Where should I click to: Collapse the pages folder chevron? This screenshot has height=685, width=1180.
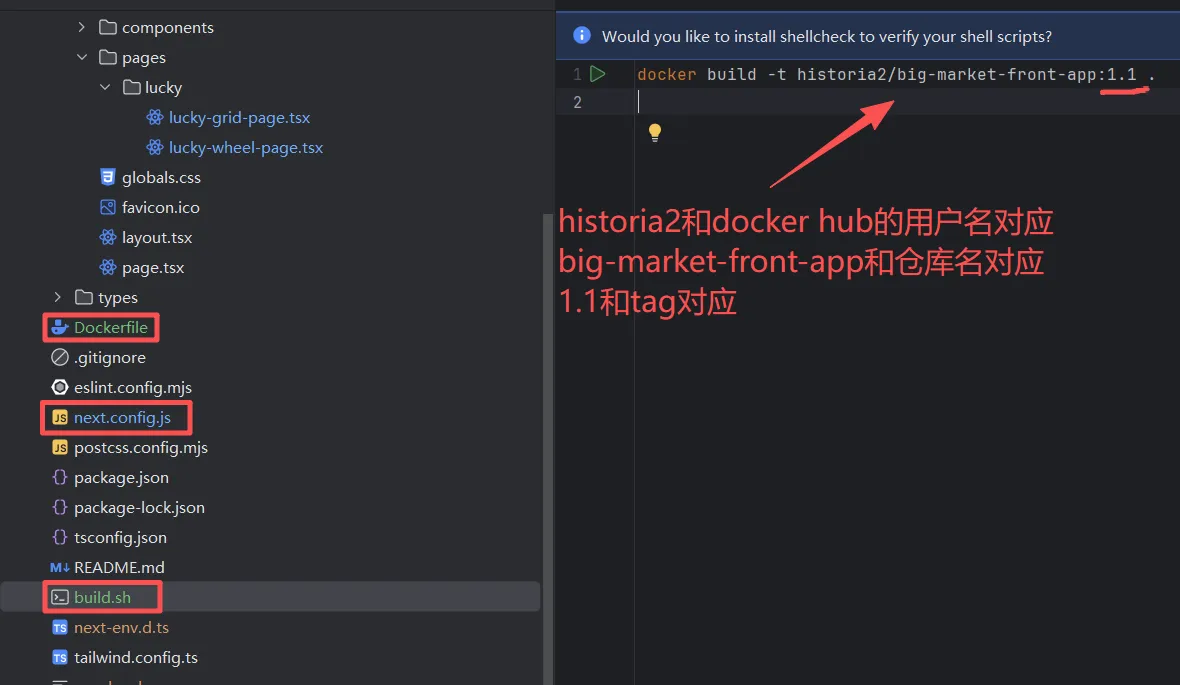(x=82, y=57)
